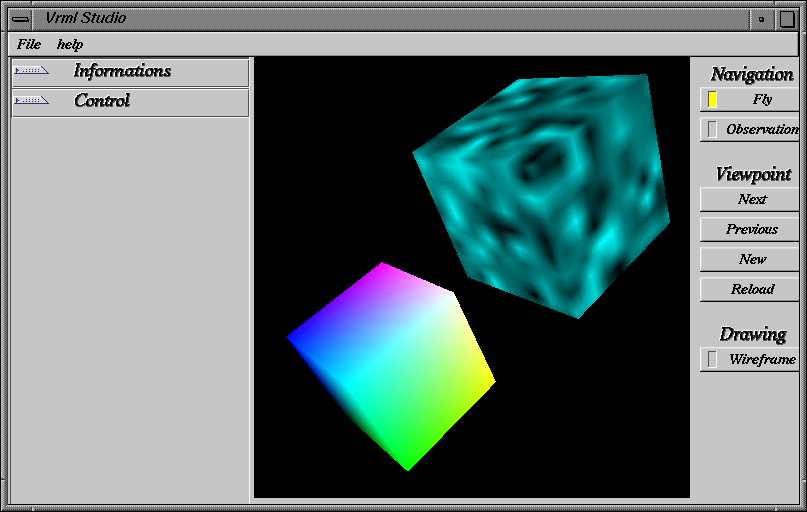Open the window menu in title bar
This screenshot has width=807, height=512.
tap(21, 20)
